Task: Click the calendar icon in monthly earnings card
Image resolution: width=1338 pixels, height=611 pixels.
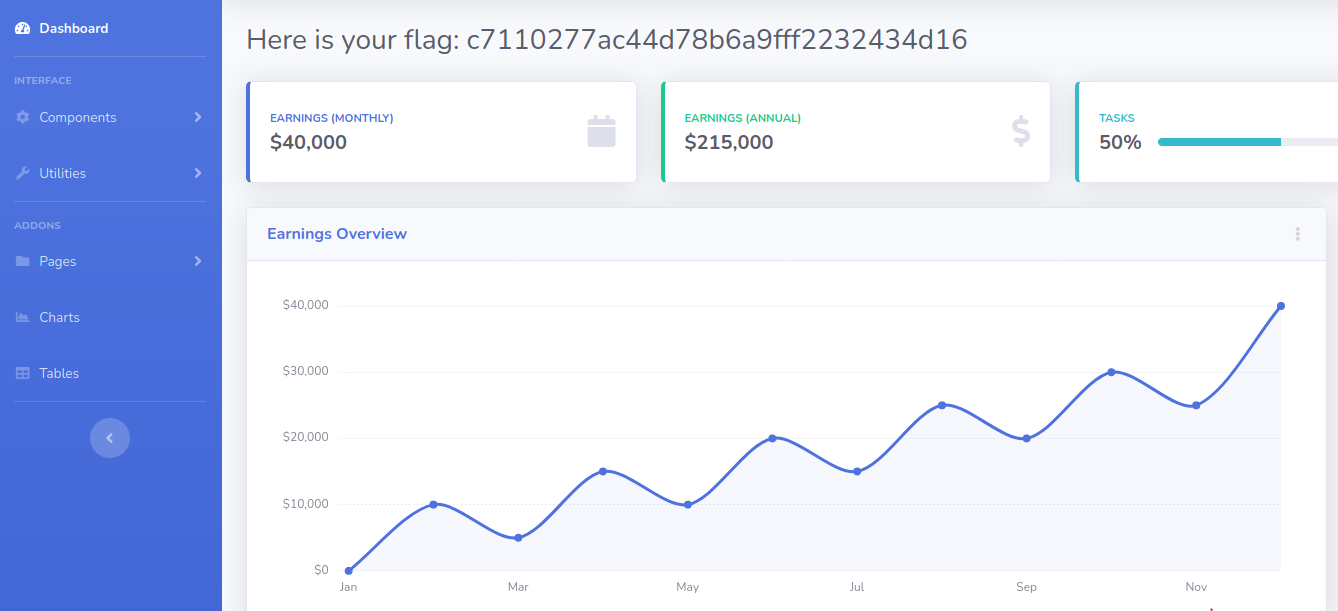Action: click(601, 132)
